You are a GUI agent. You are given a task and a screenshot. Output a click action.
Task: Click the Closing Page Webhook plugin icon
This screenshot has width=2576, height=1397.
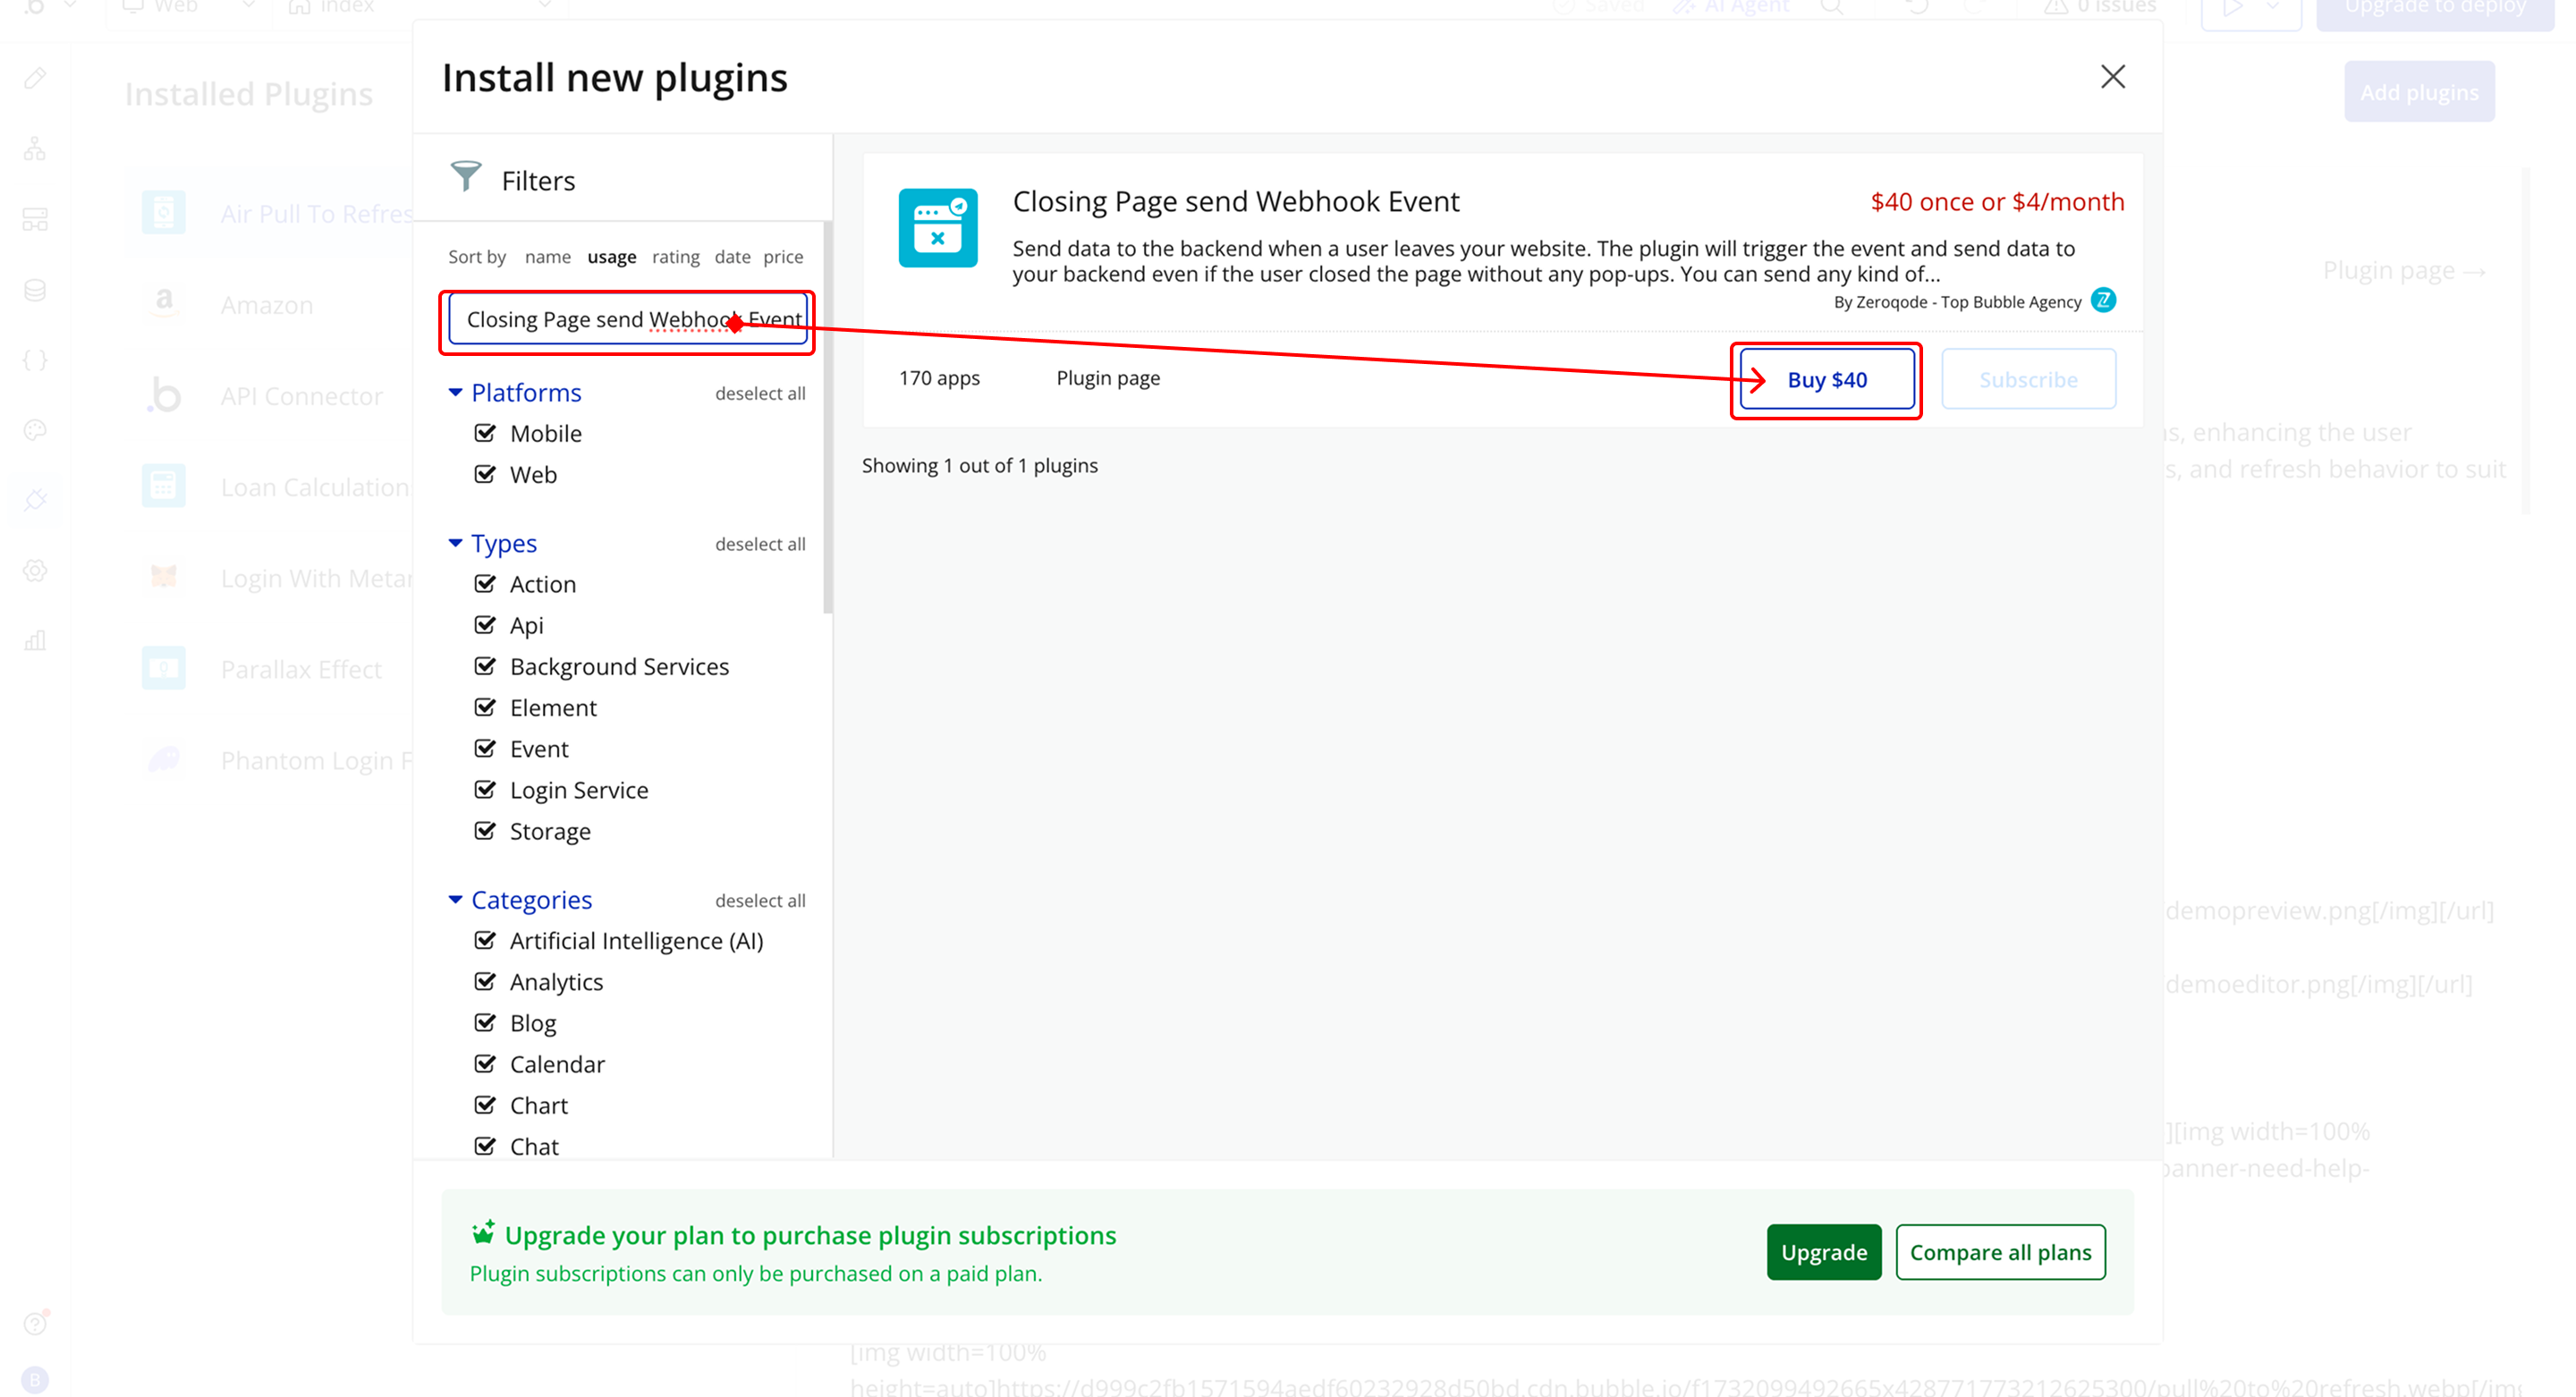click(x=937, y=228)
